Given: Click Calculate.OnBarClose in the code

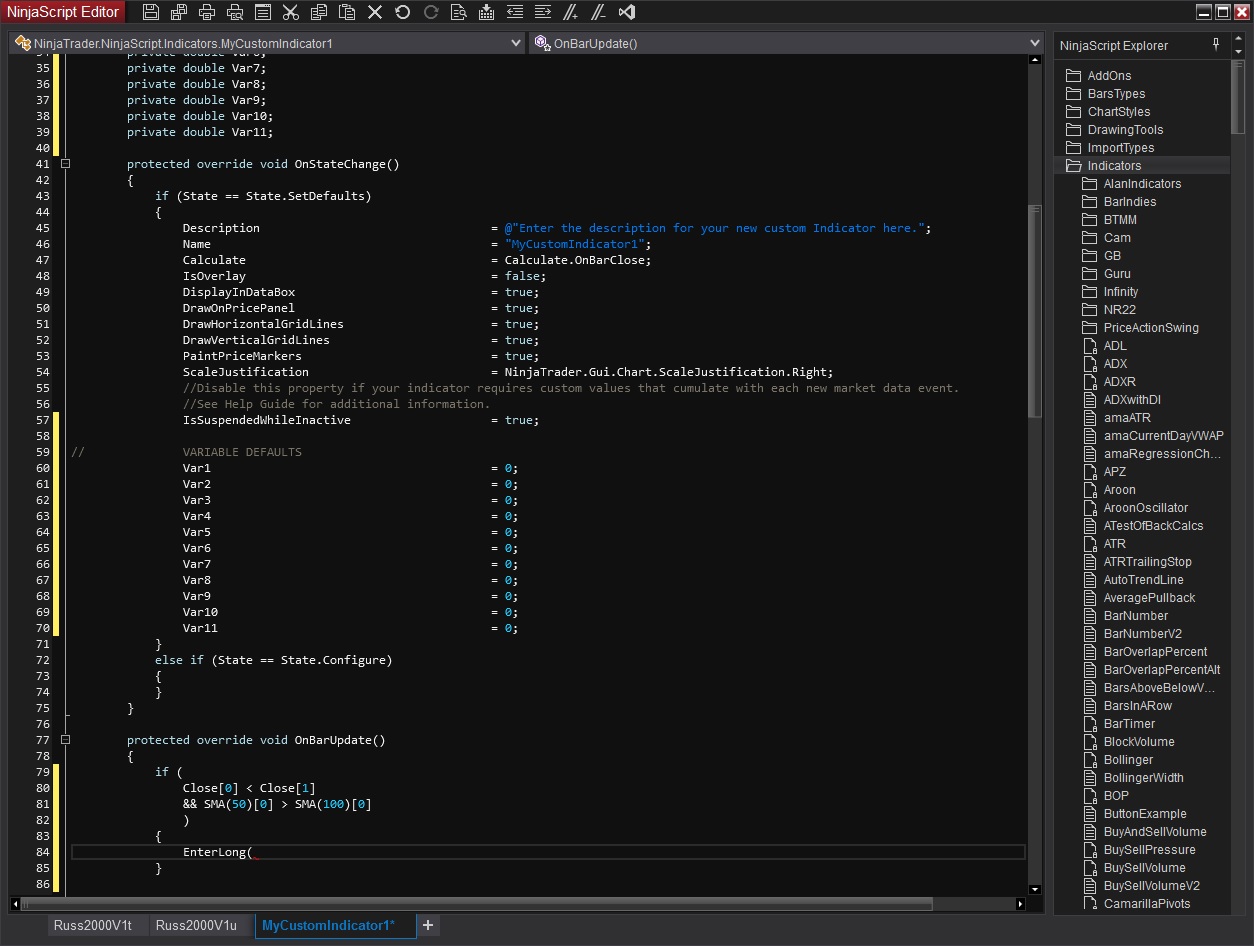Looking at the screenshot, I should (578, 260).
